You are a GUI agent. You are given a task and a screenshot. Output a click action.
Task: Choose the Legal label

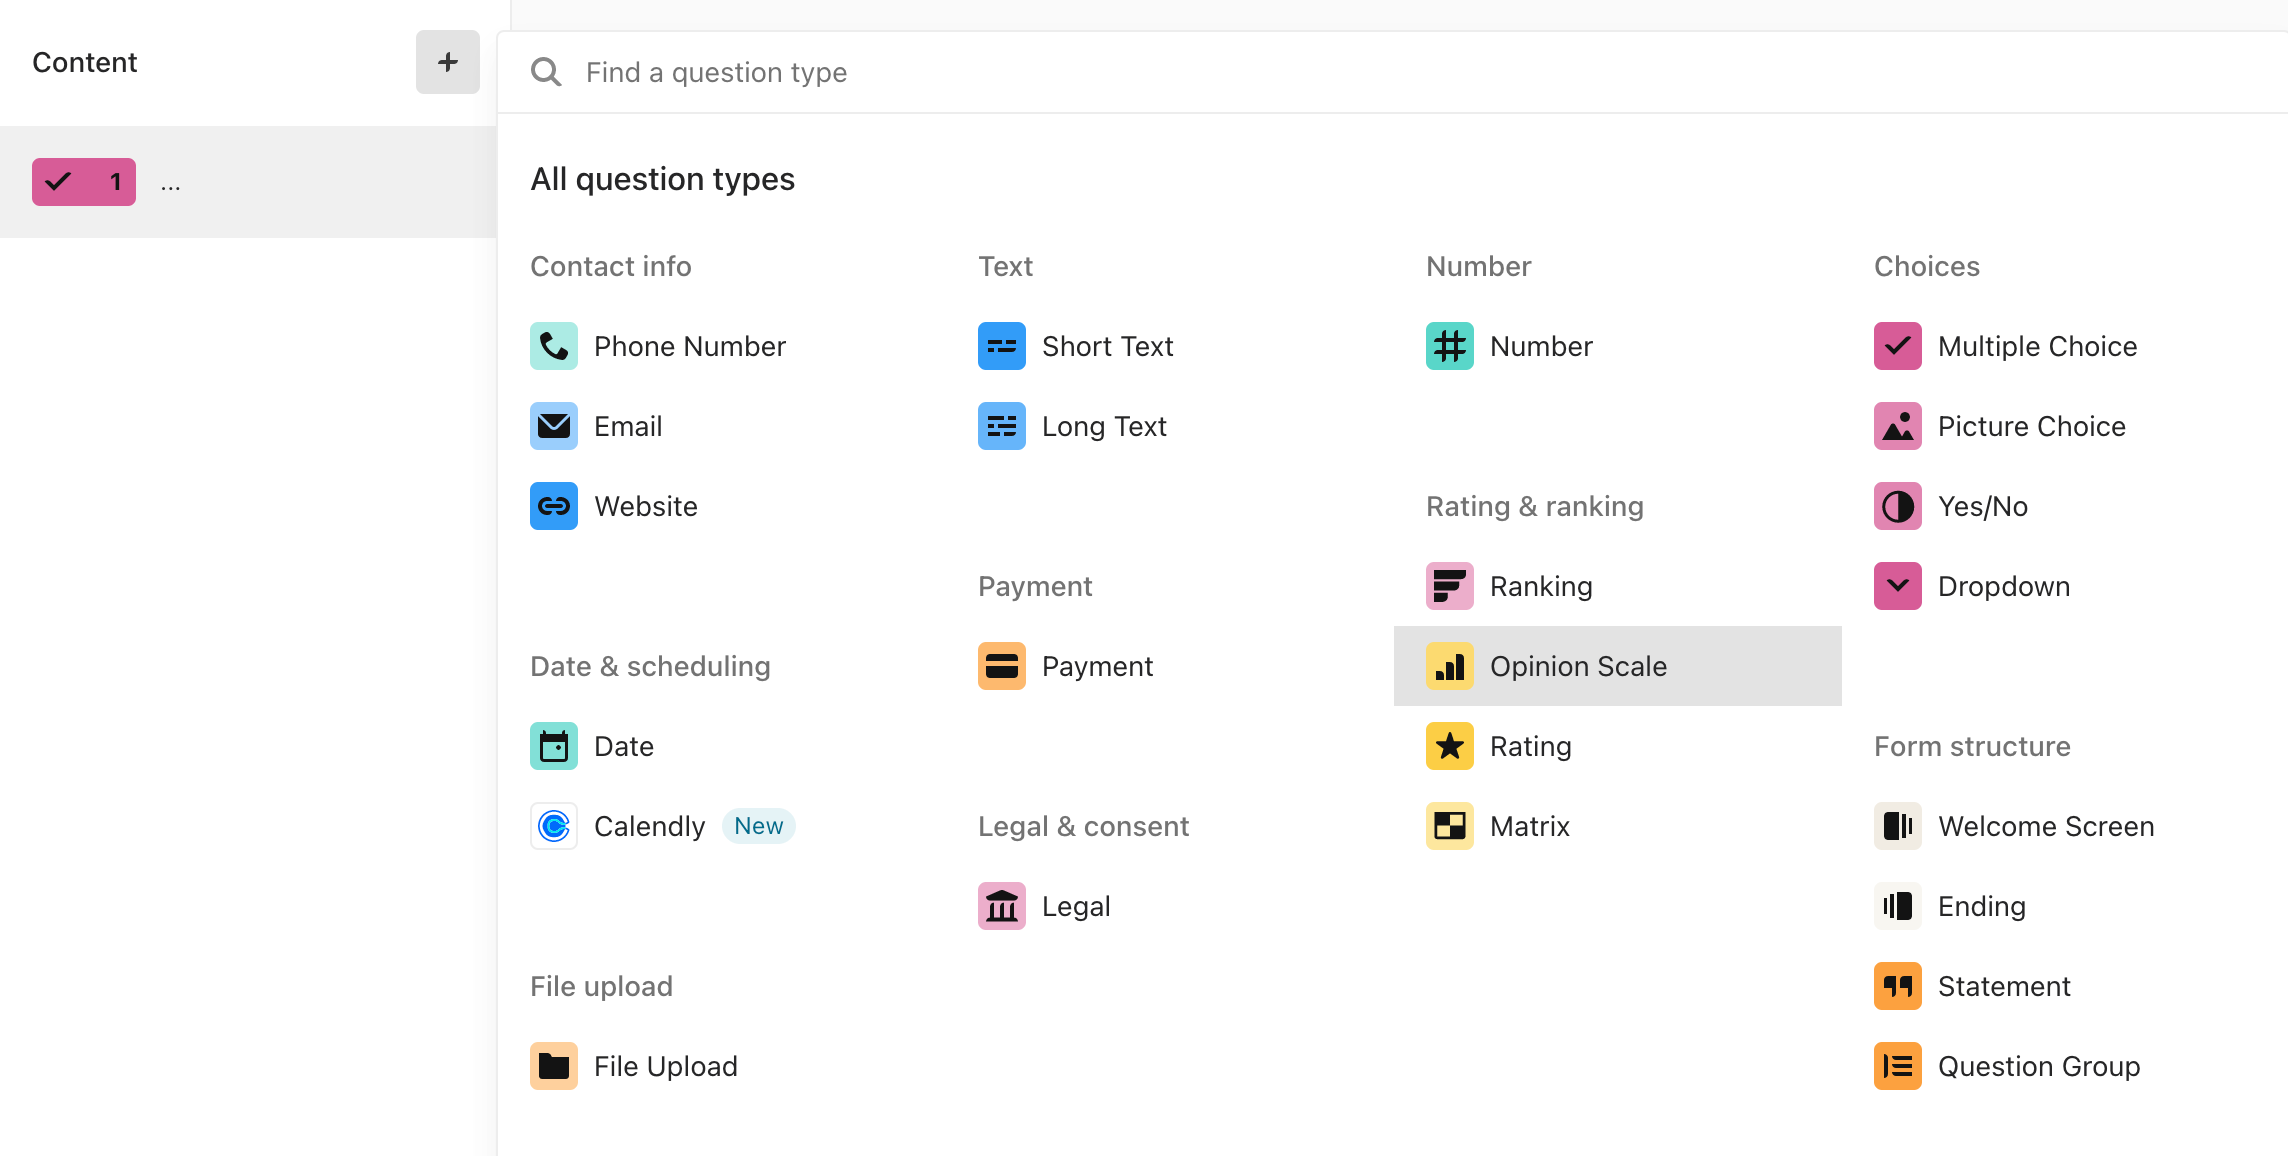click(x=1076, y=906)
